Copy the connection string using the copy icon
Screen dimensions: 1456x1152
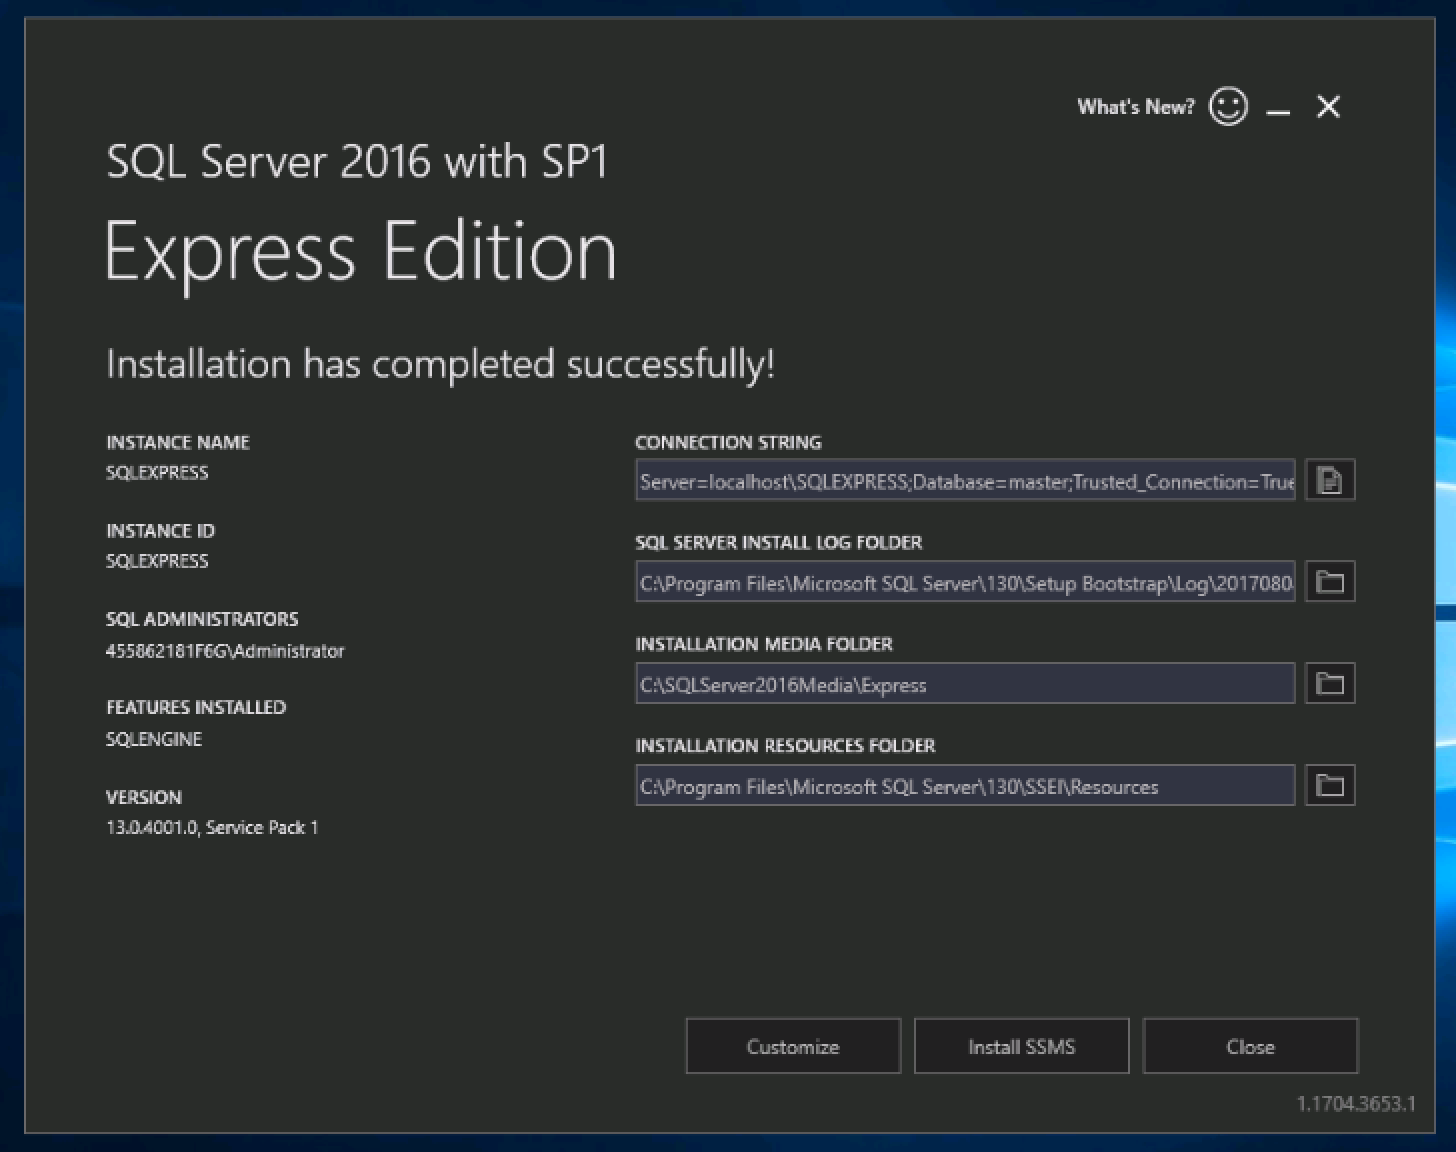click(1329, 481)
